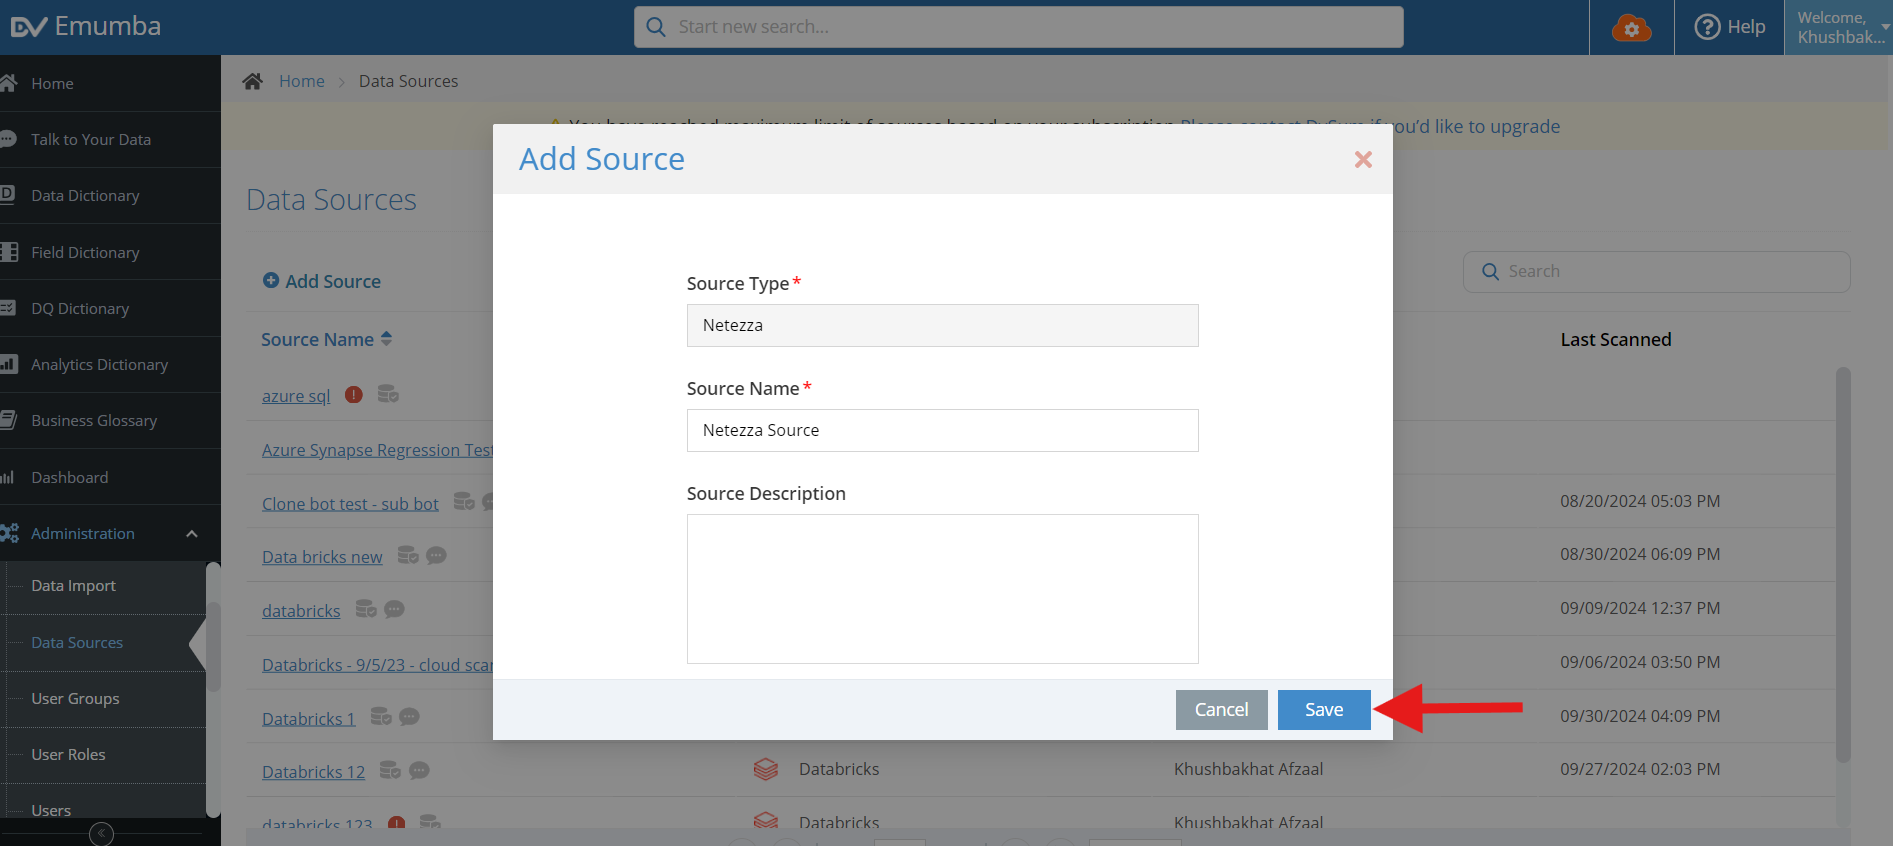The width and height of the screenshot is (1893, 846).
Task: Open Azure Synapse Regression Test link
Action: coord(377,450)
